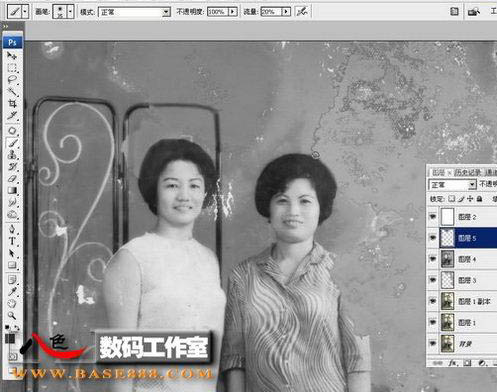Screen dimensions: 497x392
Task: Hide layer 图层 4 via eye icon
Action: (x=433, y=259)
